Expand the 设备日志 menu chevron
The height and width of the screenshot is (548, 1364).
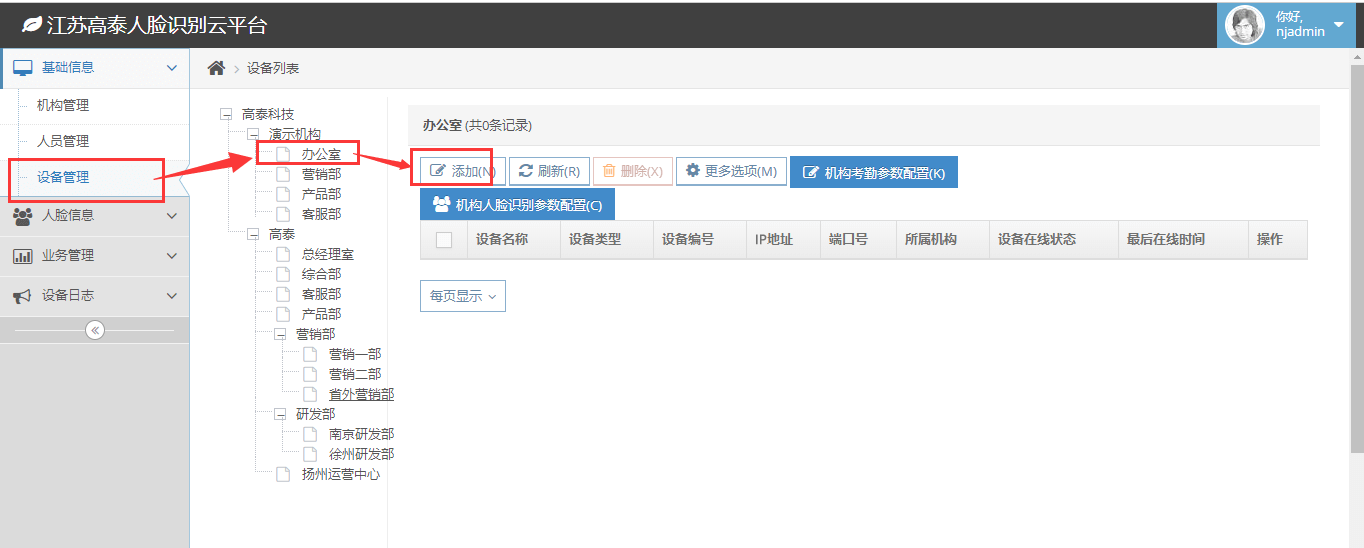pos(171,296)
